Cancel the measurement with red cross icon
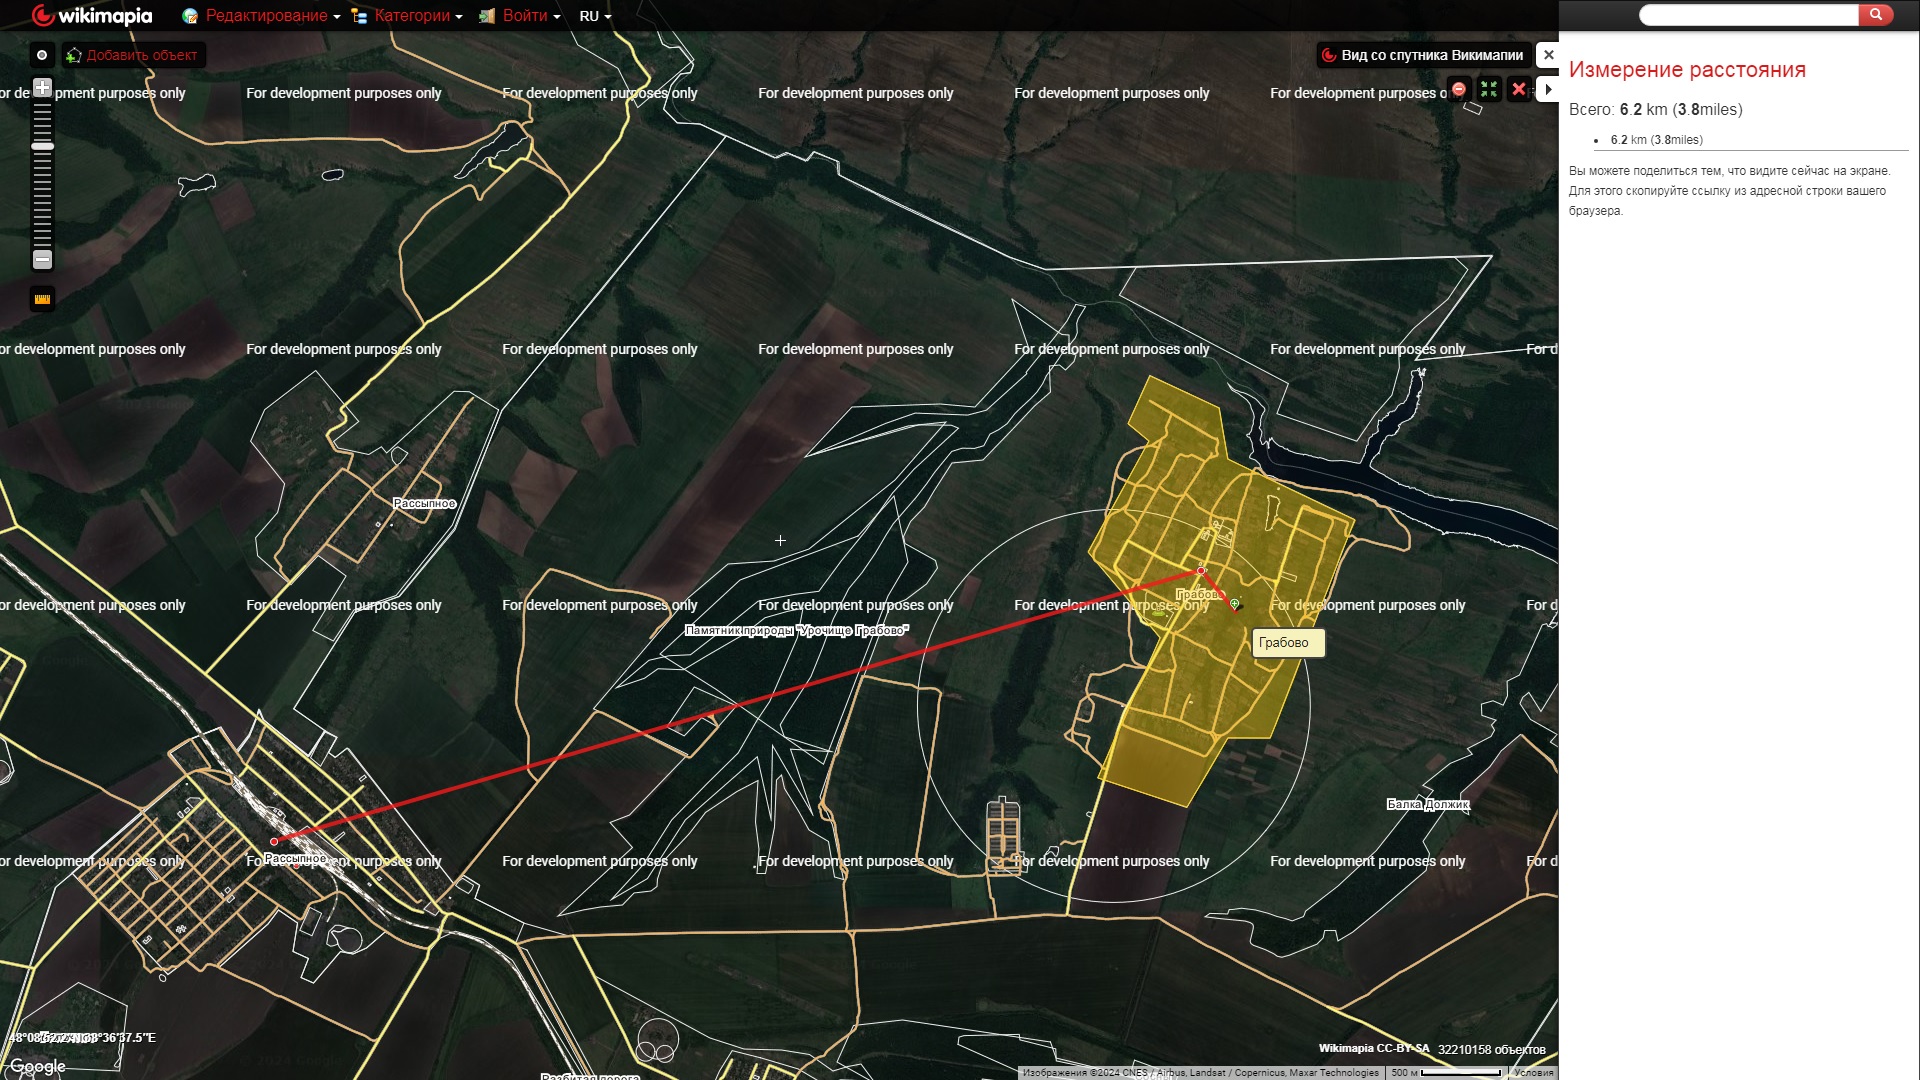Viewport: 1920px width, 1080px height. point(1519,89)
